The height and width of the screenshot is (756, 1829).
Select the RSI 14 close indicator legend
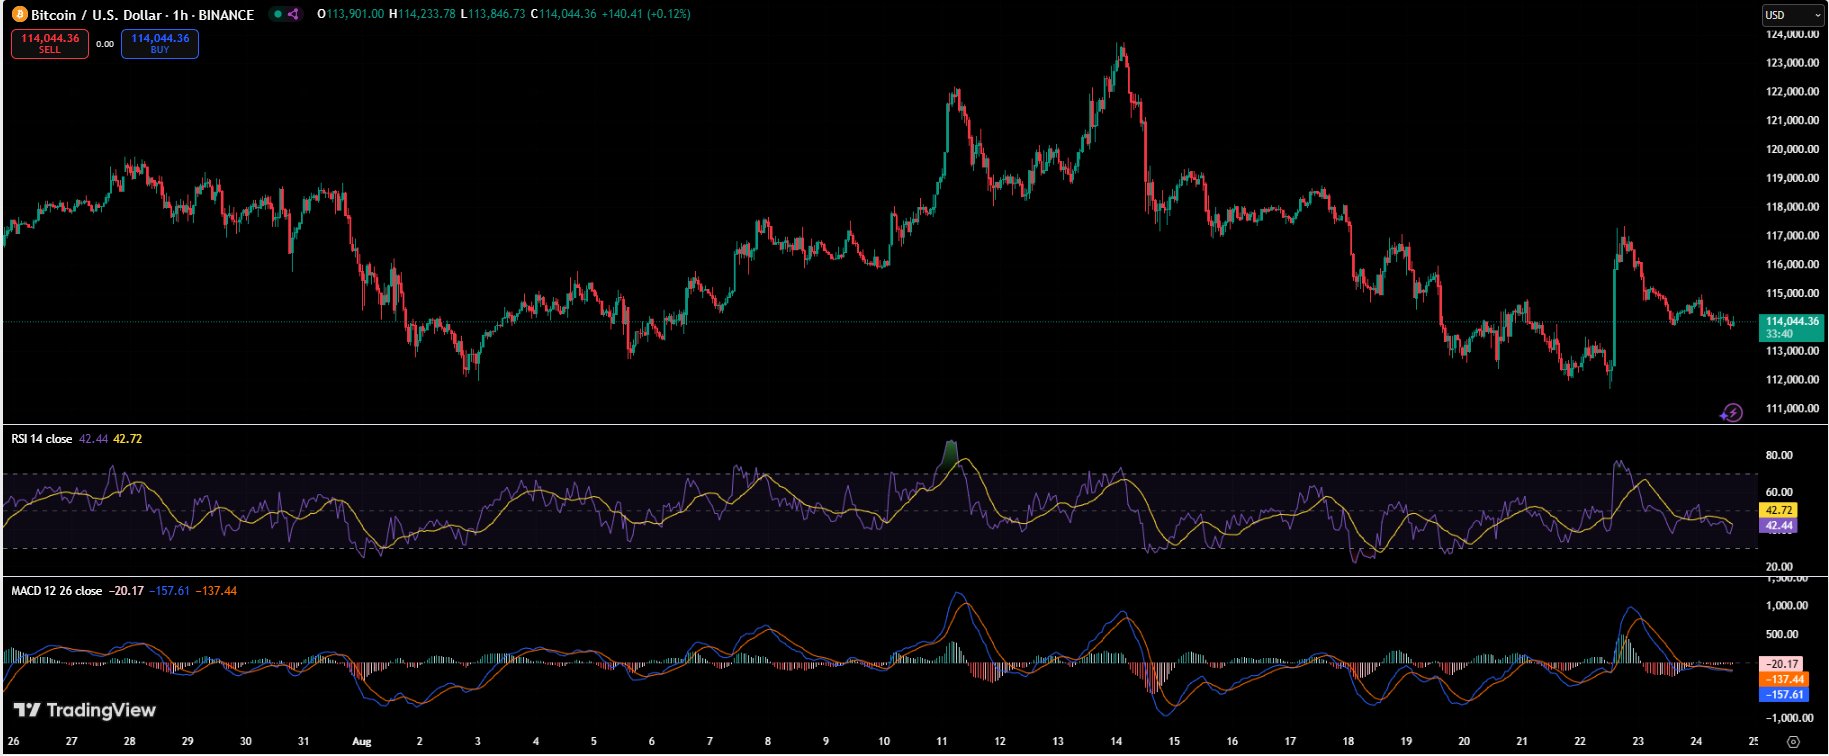(x=42, y=439)
